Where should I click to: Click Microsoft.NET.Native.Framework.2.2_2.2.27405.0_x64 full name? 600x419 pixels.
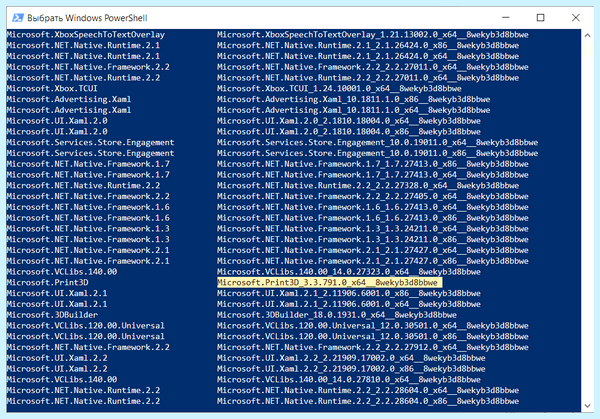pyautogui.click(x=373, y=196)
